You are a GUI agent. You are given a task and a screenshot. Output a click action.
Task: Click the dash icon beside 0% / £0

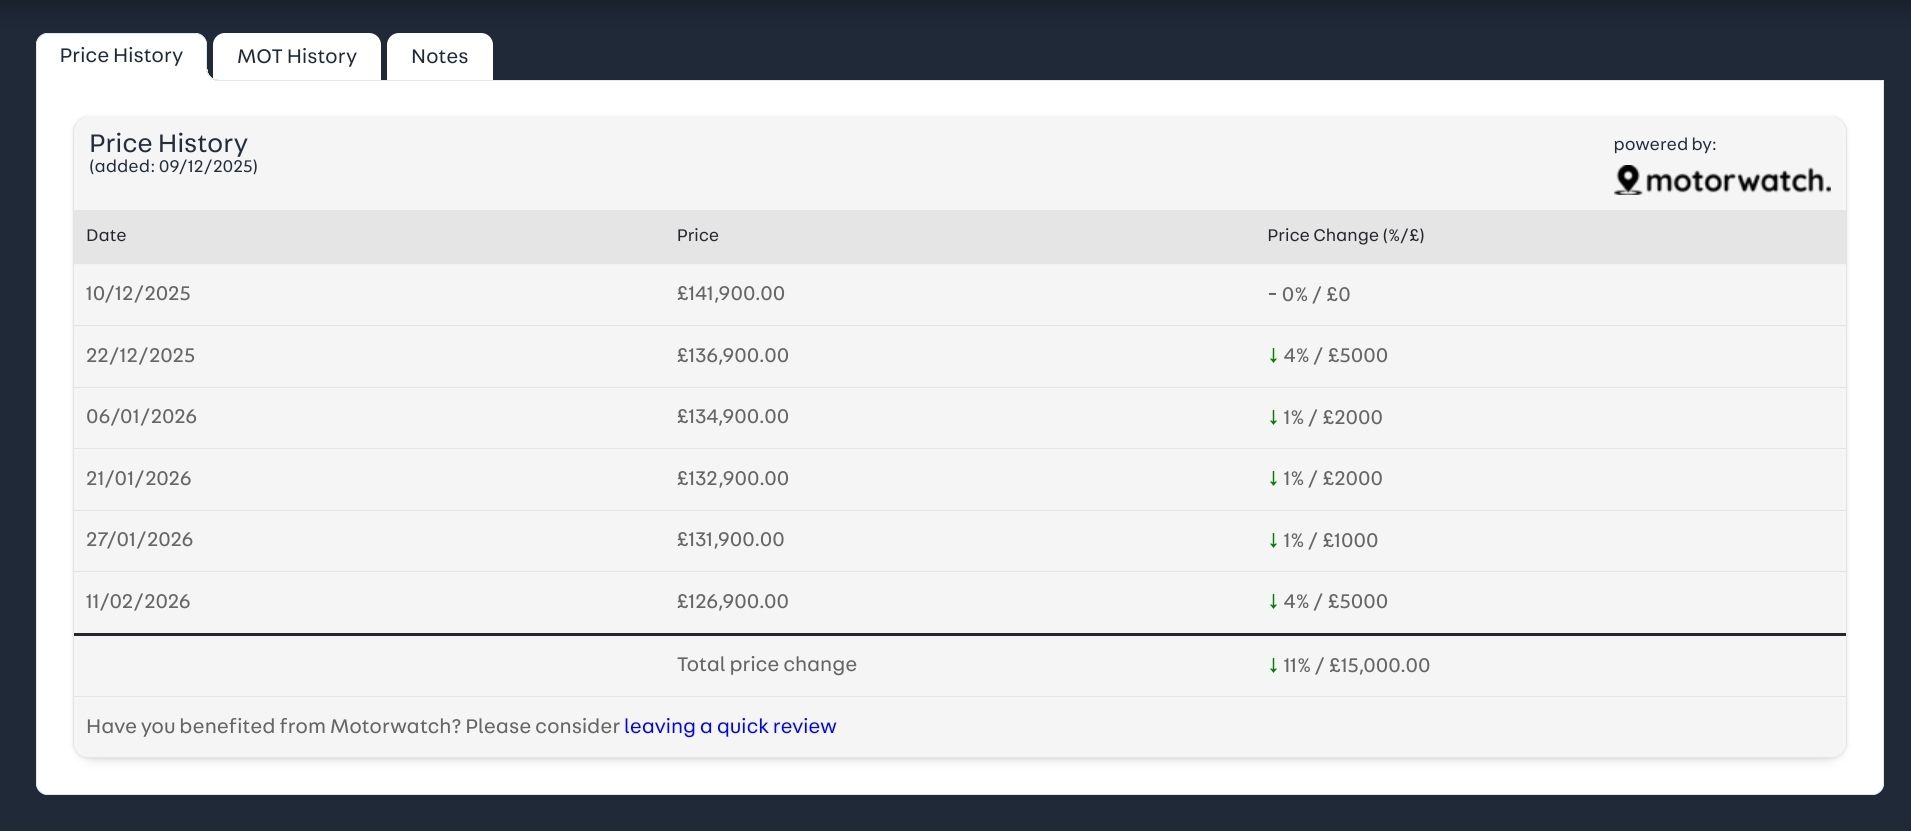point(1272,295)
